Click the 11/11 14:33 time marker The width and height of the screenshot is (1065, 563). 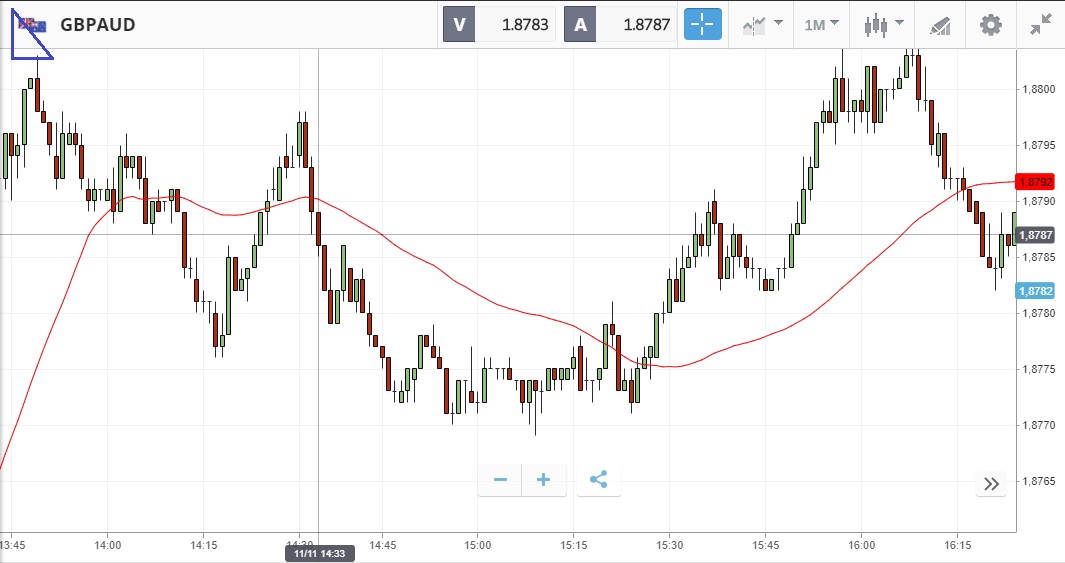(319, 553)
